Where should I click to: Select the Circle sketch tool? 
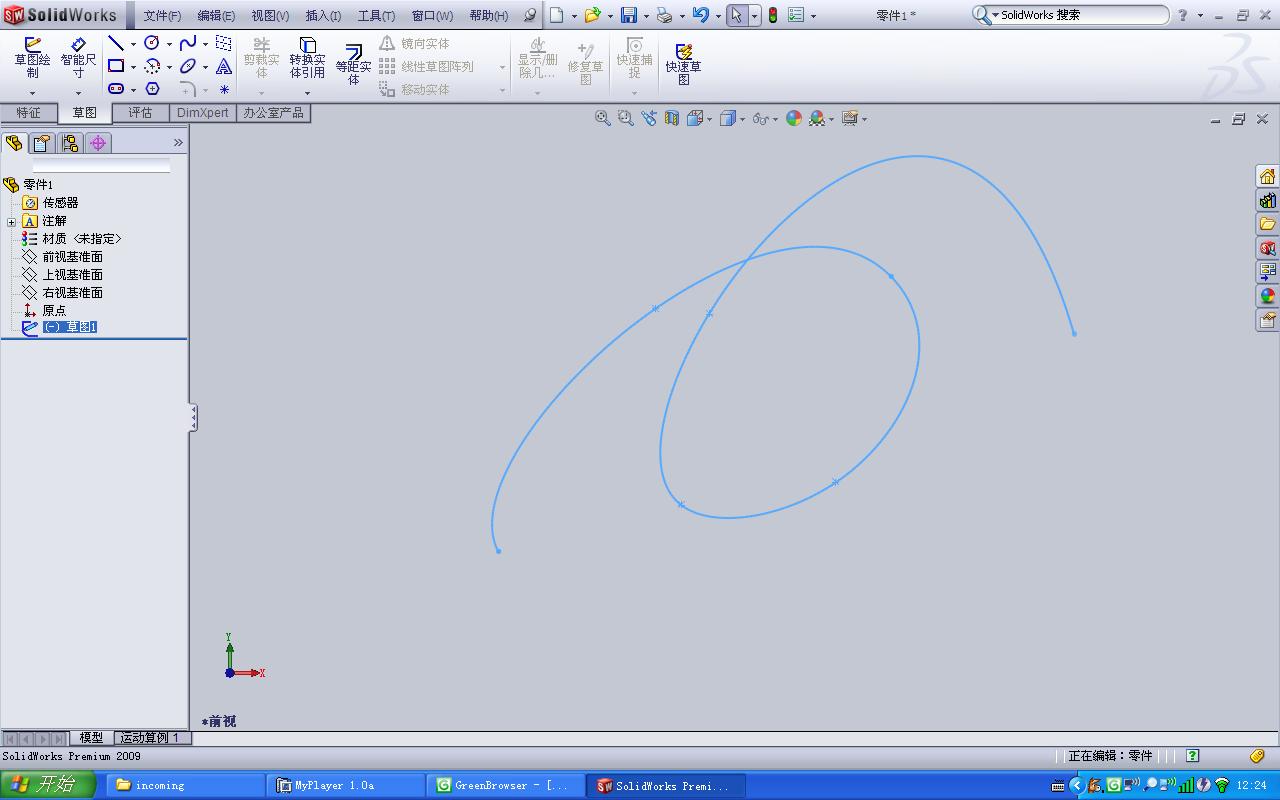coord(152,43)
